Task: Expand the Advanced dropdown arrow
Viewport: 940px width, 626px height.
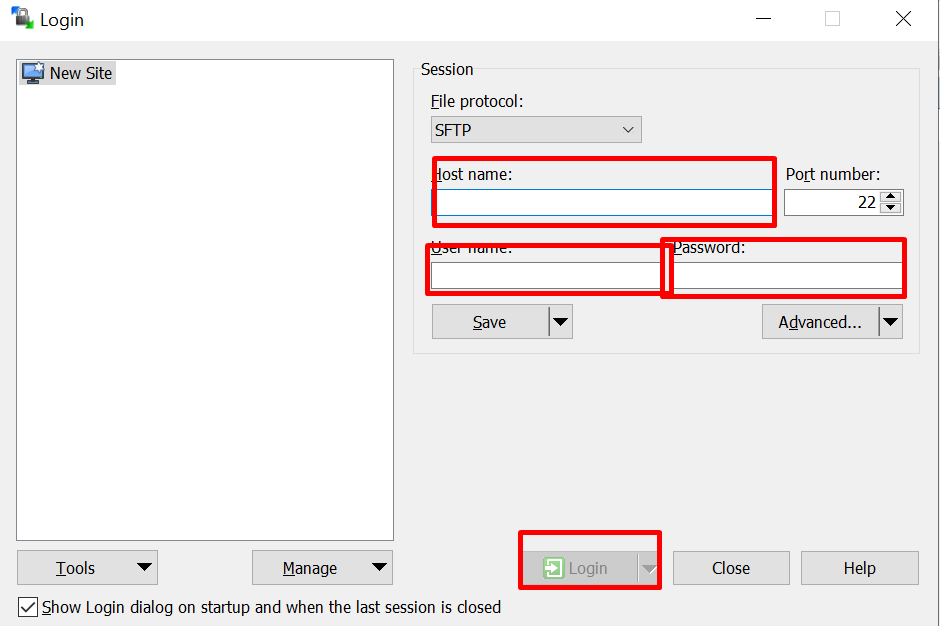Action: point(891,322)
